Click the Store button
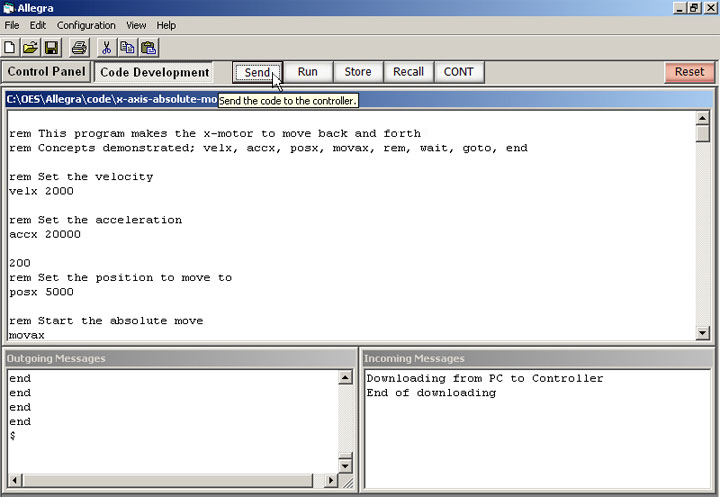720x497 pixels. (358, 72)
